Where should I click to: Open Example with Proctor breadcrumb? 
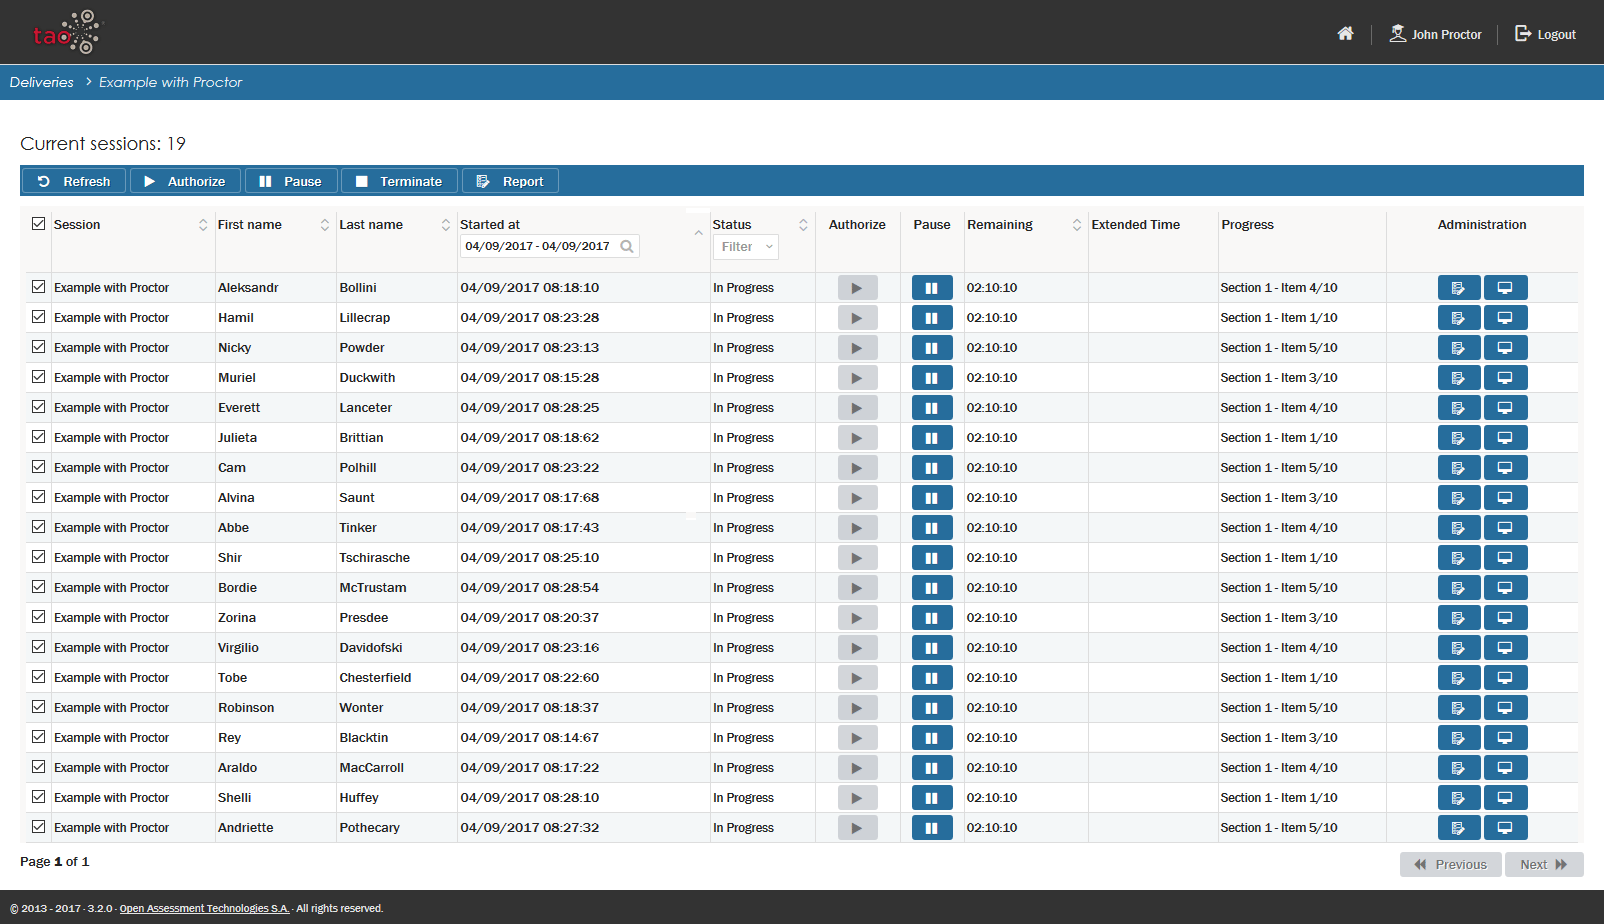[x=170, y=82]
